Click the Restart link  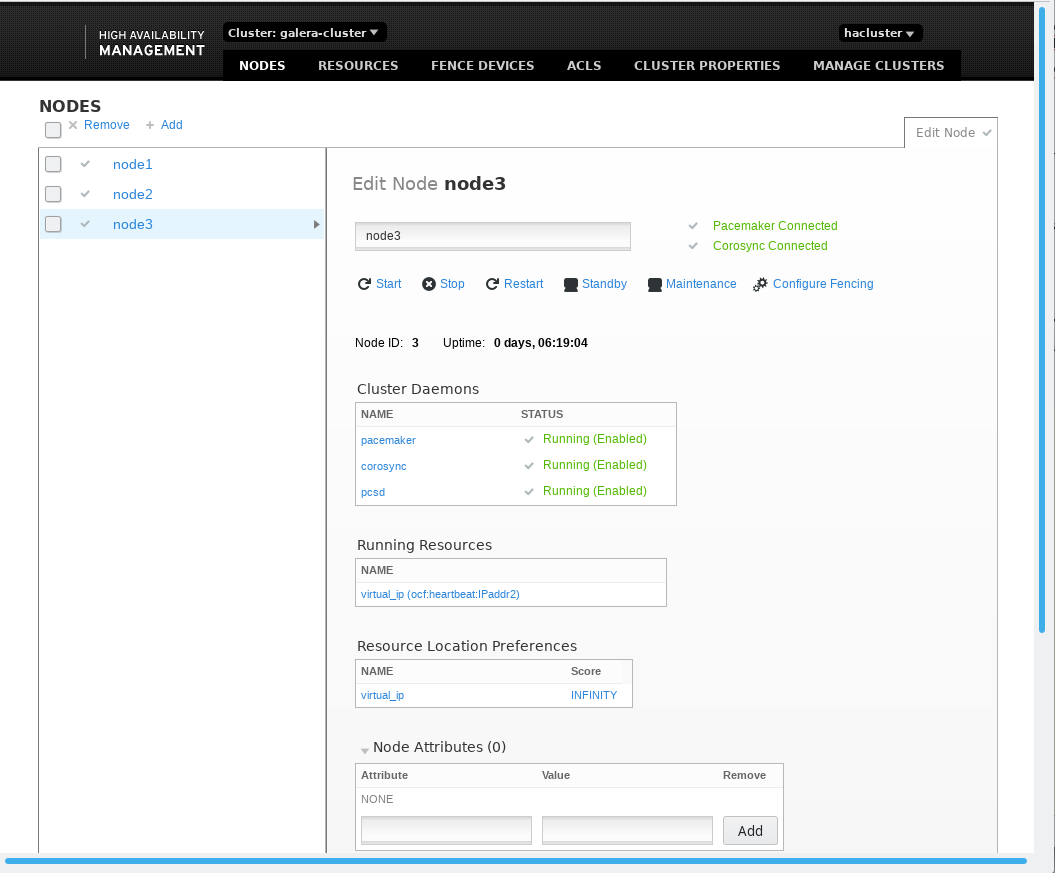coord(523,284)
